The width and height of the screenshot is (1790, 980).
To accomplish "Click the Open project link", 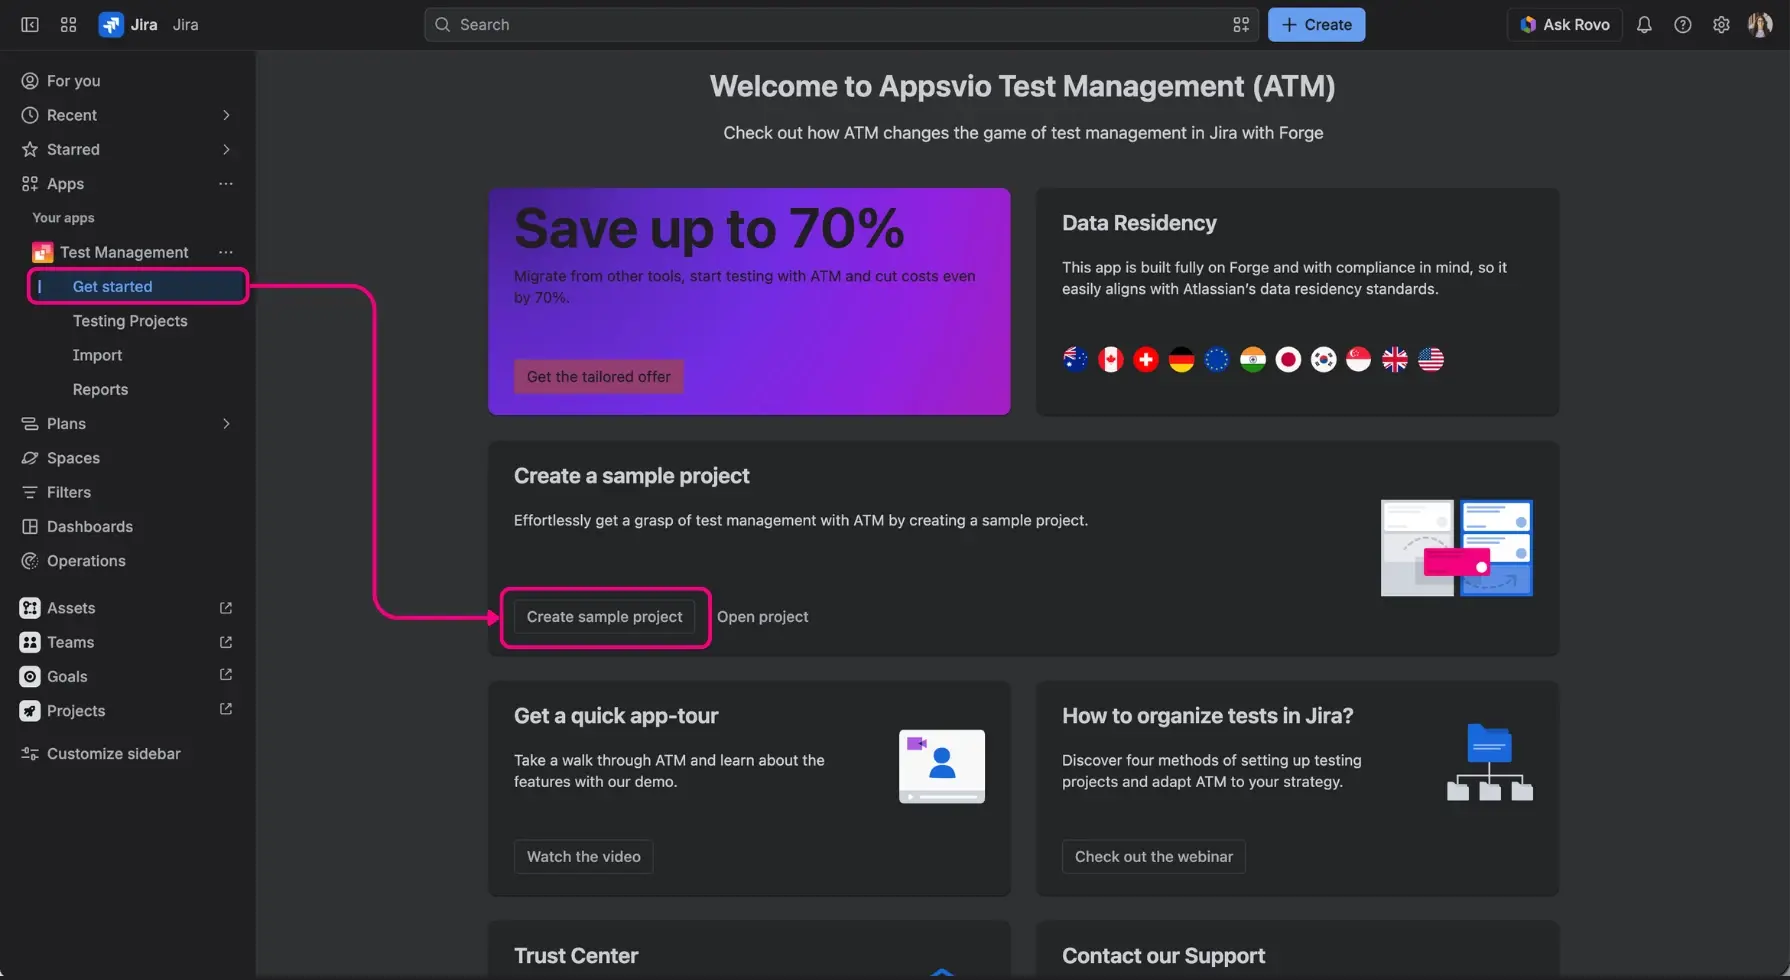I will pos(762,617).
